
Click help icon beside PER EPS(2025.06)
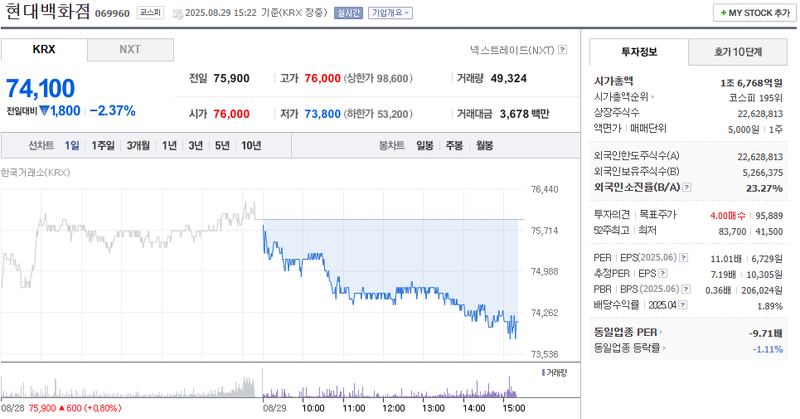click(x=684, y=258)
